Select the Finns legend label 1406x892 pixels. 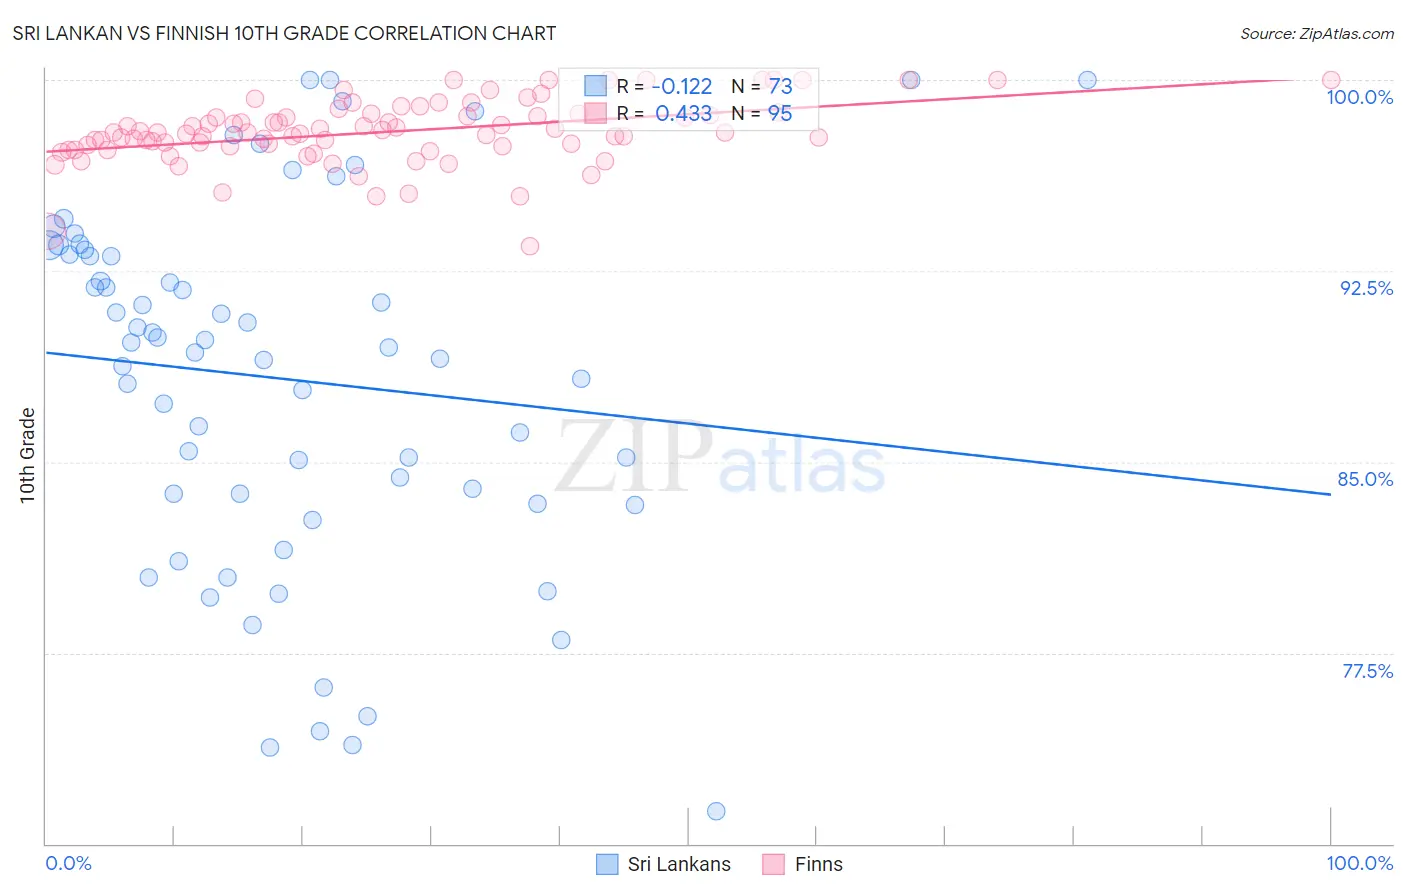pyautogui.click(x=819, y=864)
